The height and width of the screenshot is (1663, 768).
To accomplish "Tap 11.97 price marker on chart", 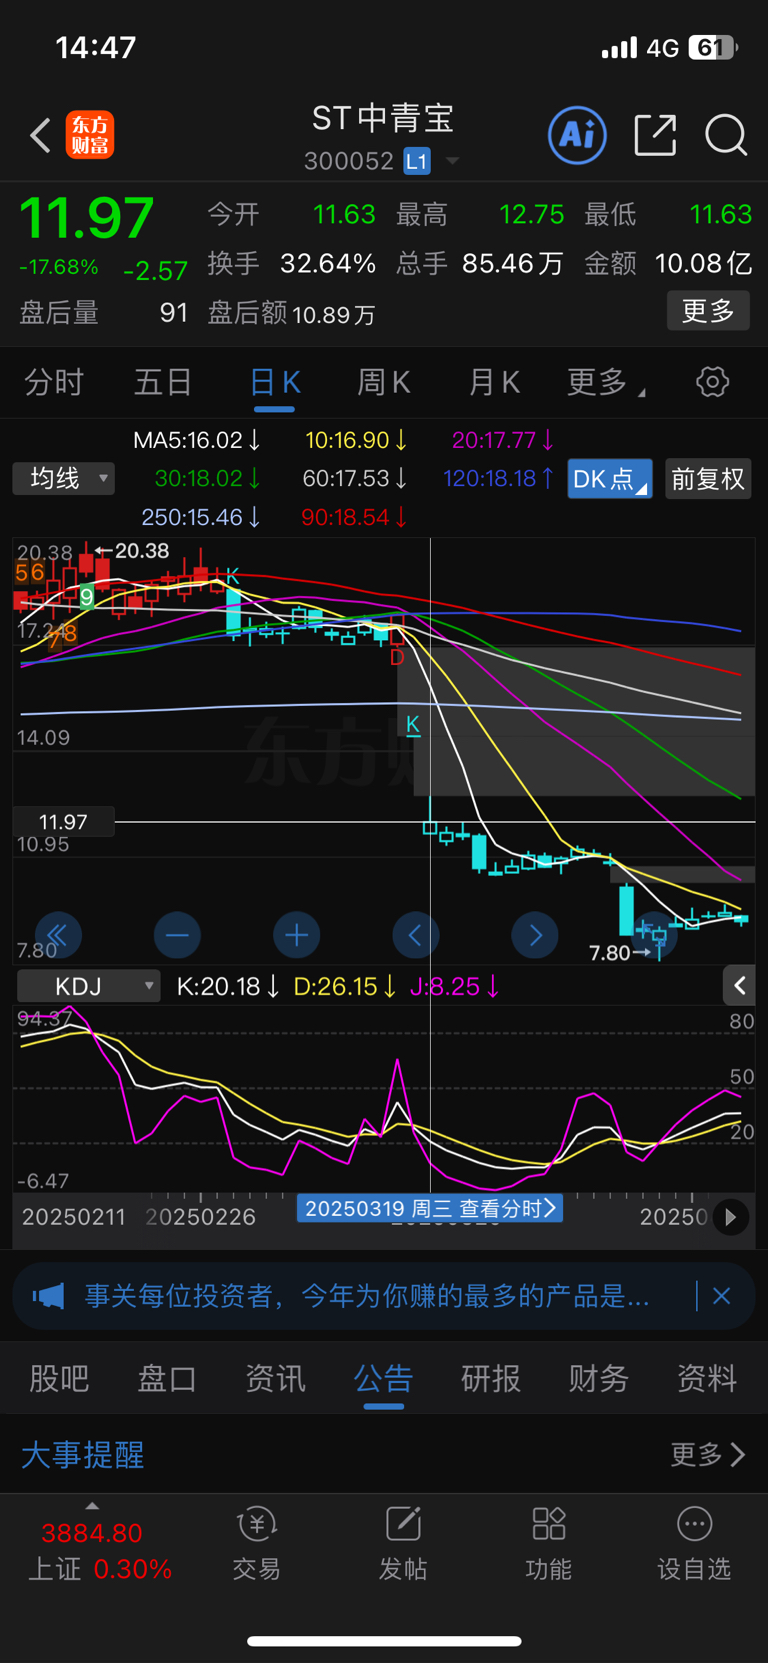I will point(63,822).
